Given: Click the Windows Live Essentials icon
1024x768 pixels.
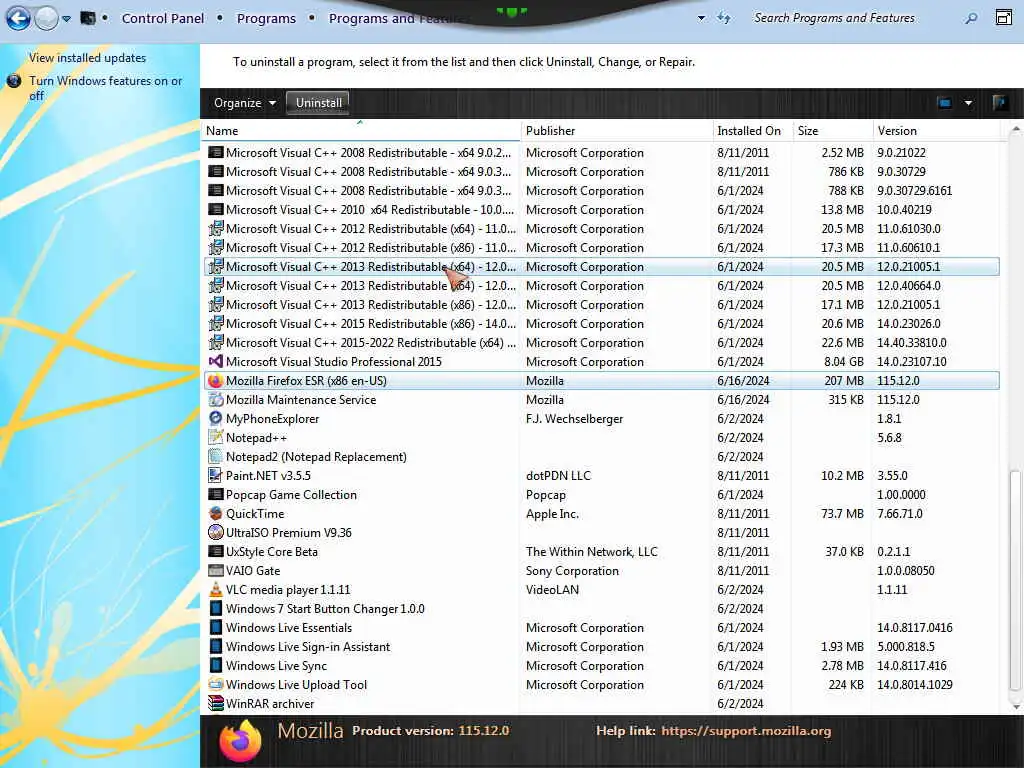Looking at the screenshot, I should tap(216, 627).
